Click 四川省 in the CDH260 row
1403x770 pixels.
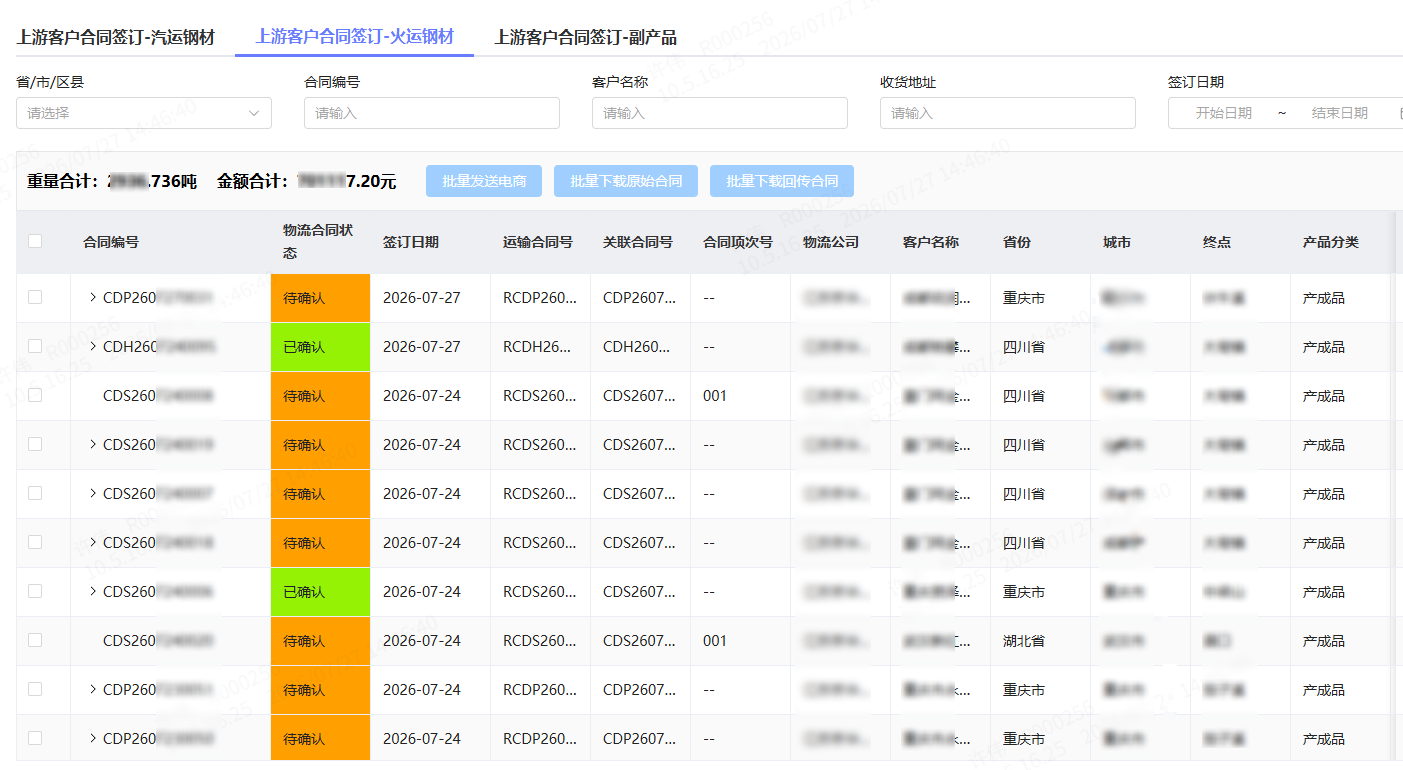1024,347
